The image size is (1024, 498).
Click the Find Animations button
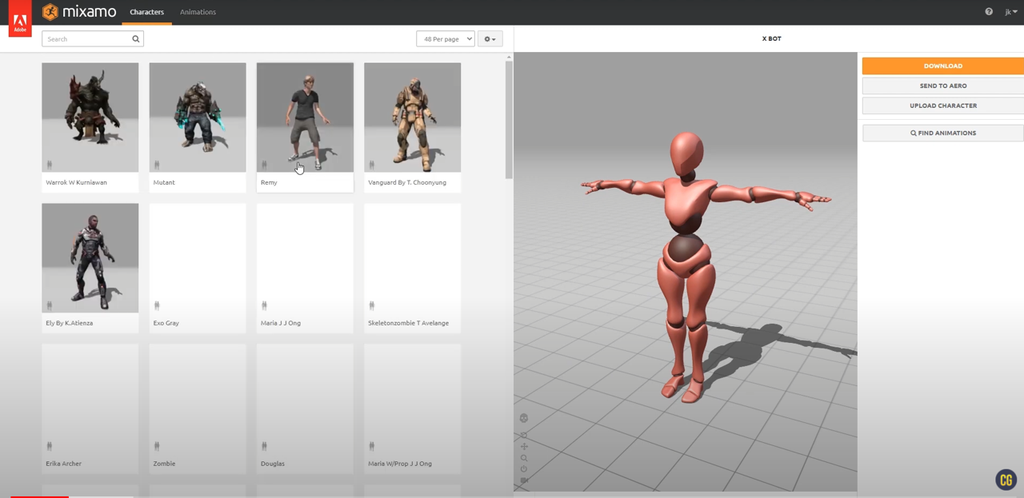point(943,132)
